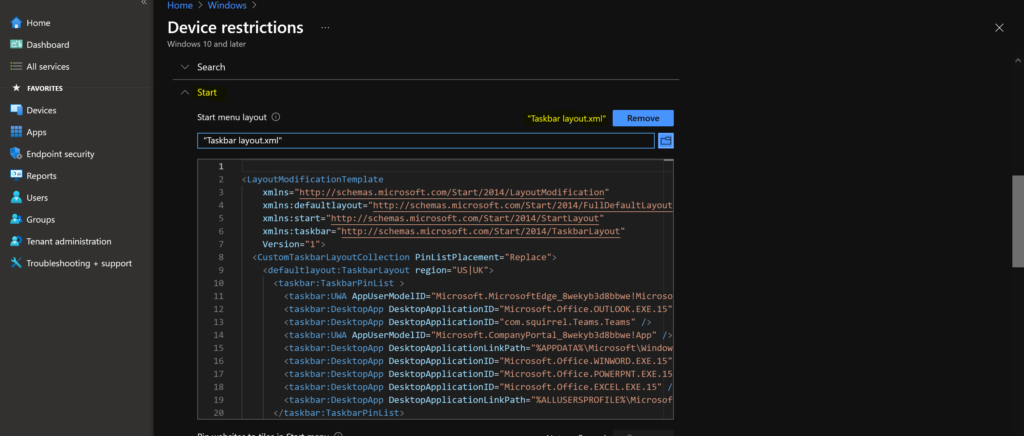Click the closing taskbar:TaskbarPinList tag line
Screen dimensions: 1024x436
339,413
